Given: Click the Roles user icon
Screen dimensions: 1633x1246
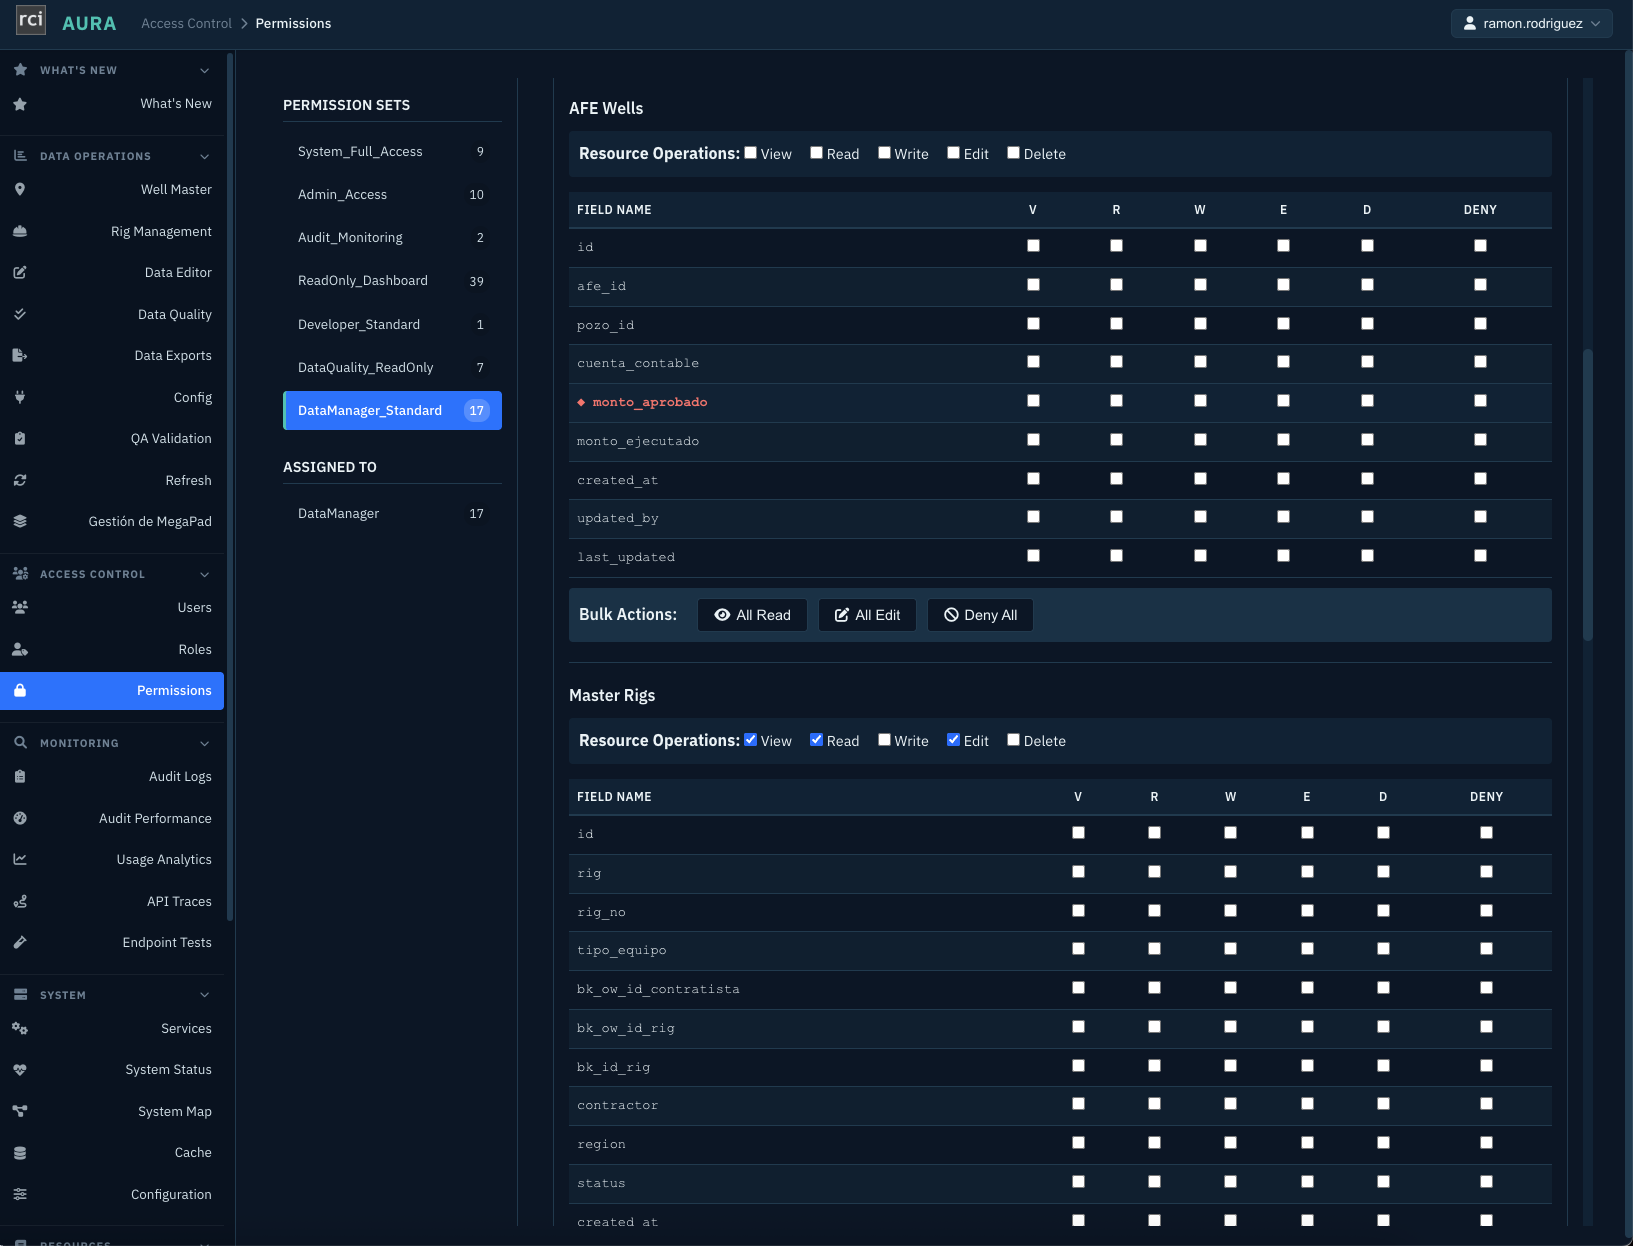Looking at the screenshot, I should 20,649.
